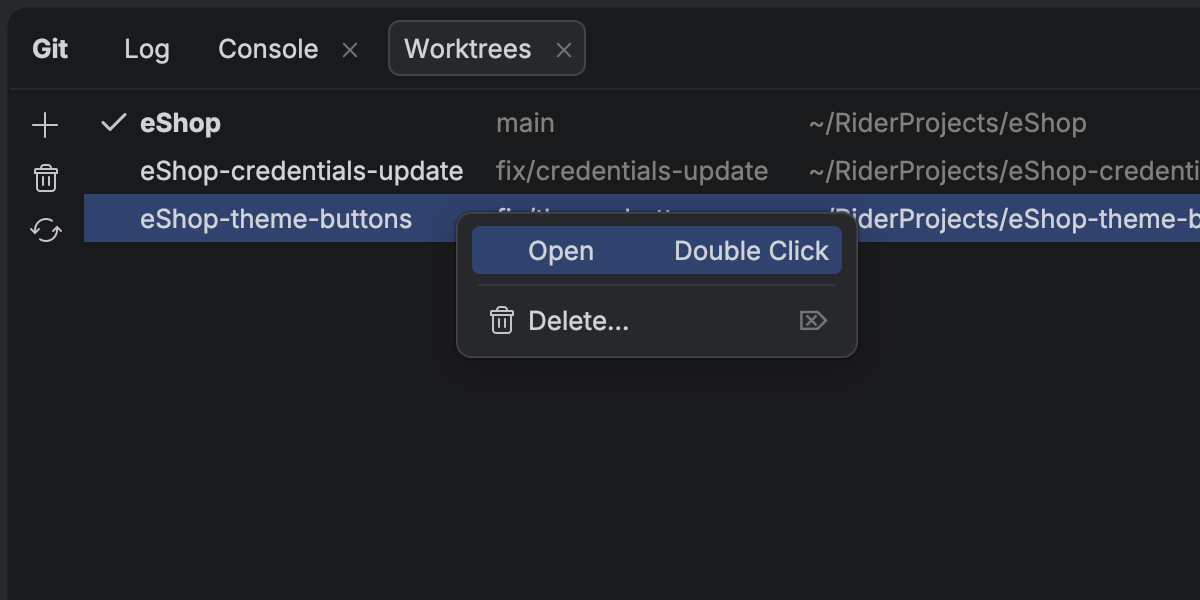Select the eShop-theme-buttons worktree name
Image resolution: width=1200 pixels, height=600 pixels.
276,219
